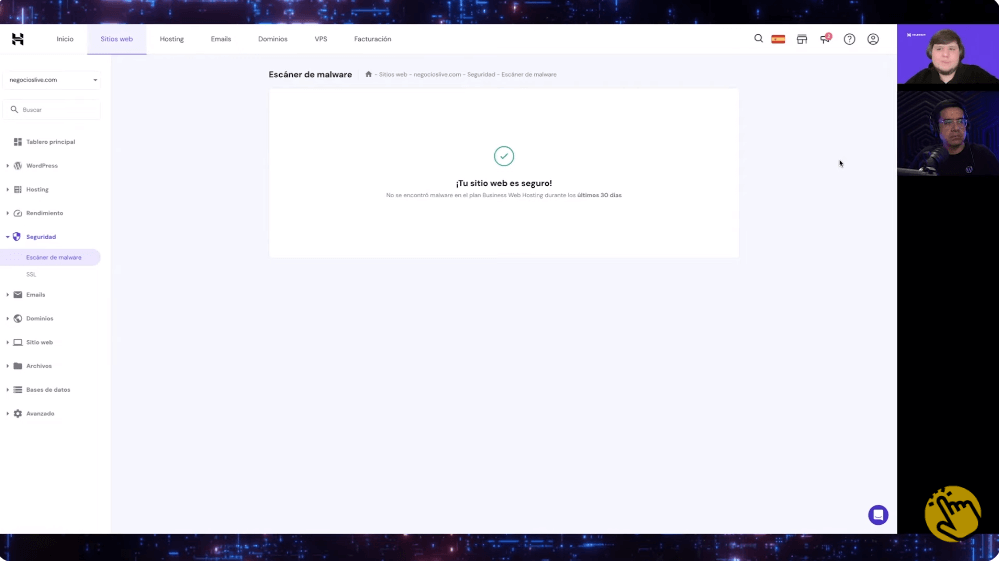Focus the Buscar sidebar search field
Screen dimensions: 999x561
pyautogui.click(x=52, y=110)
